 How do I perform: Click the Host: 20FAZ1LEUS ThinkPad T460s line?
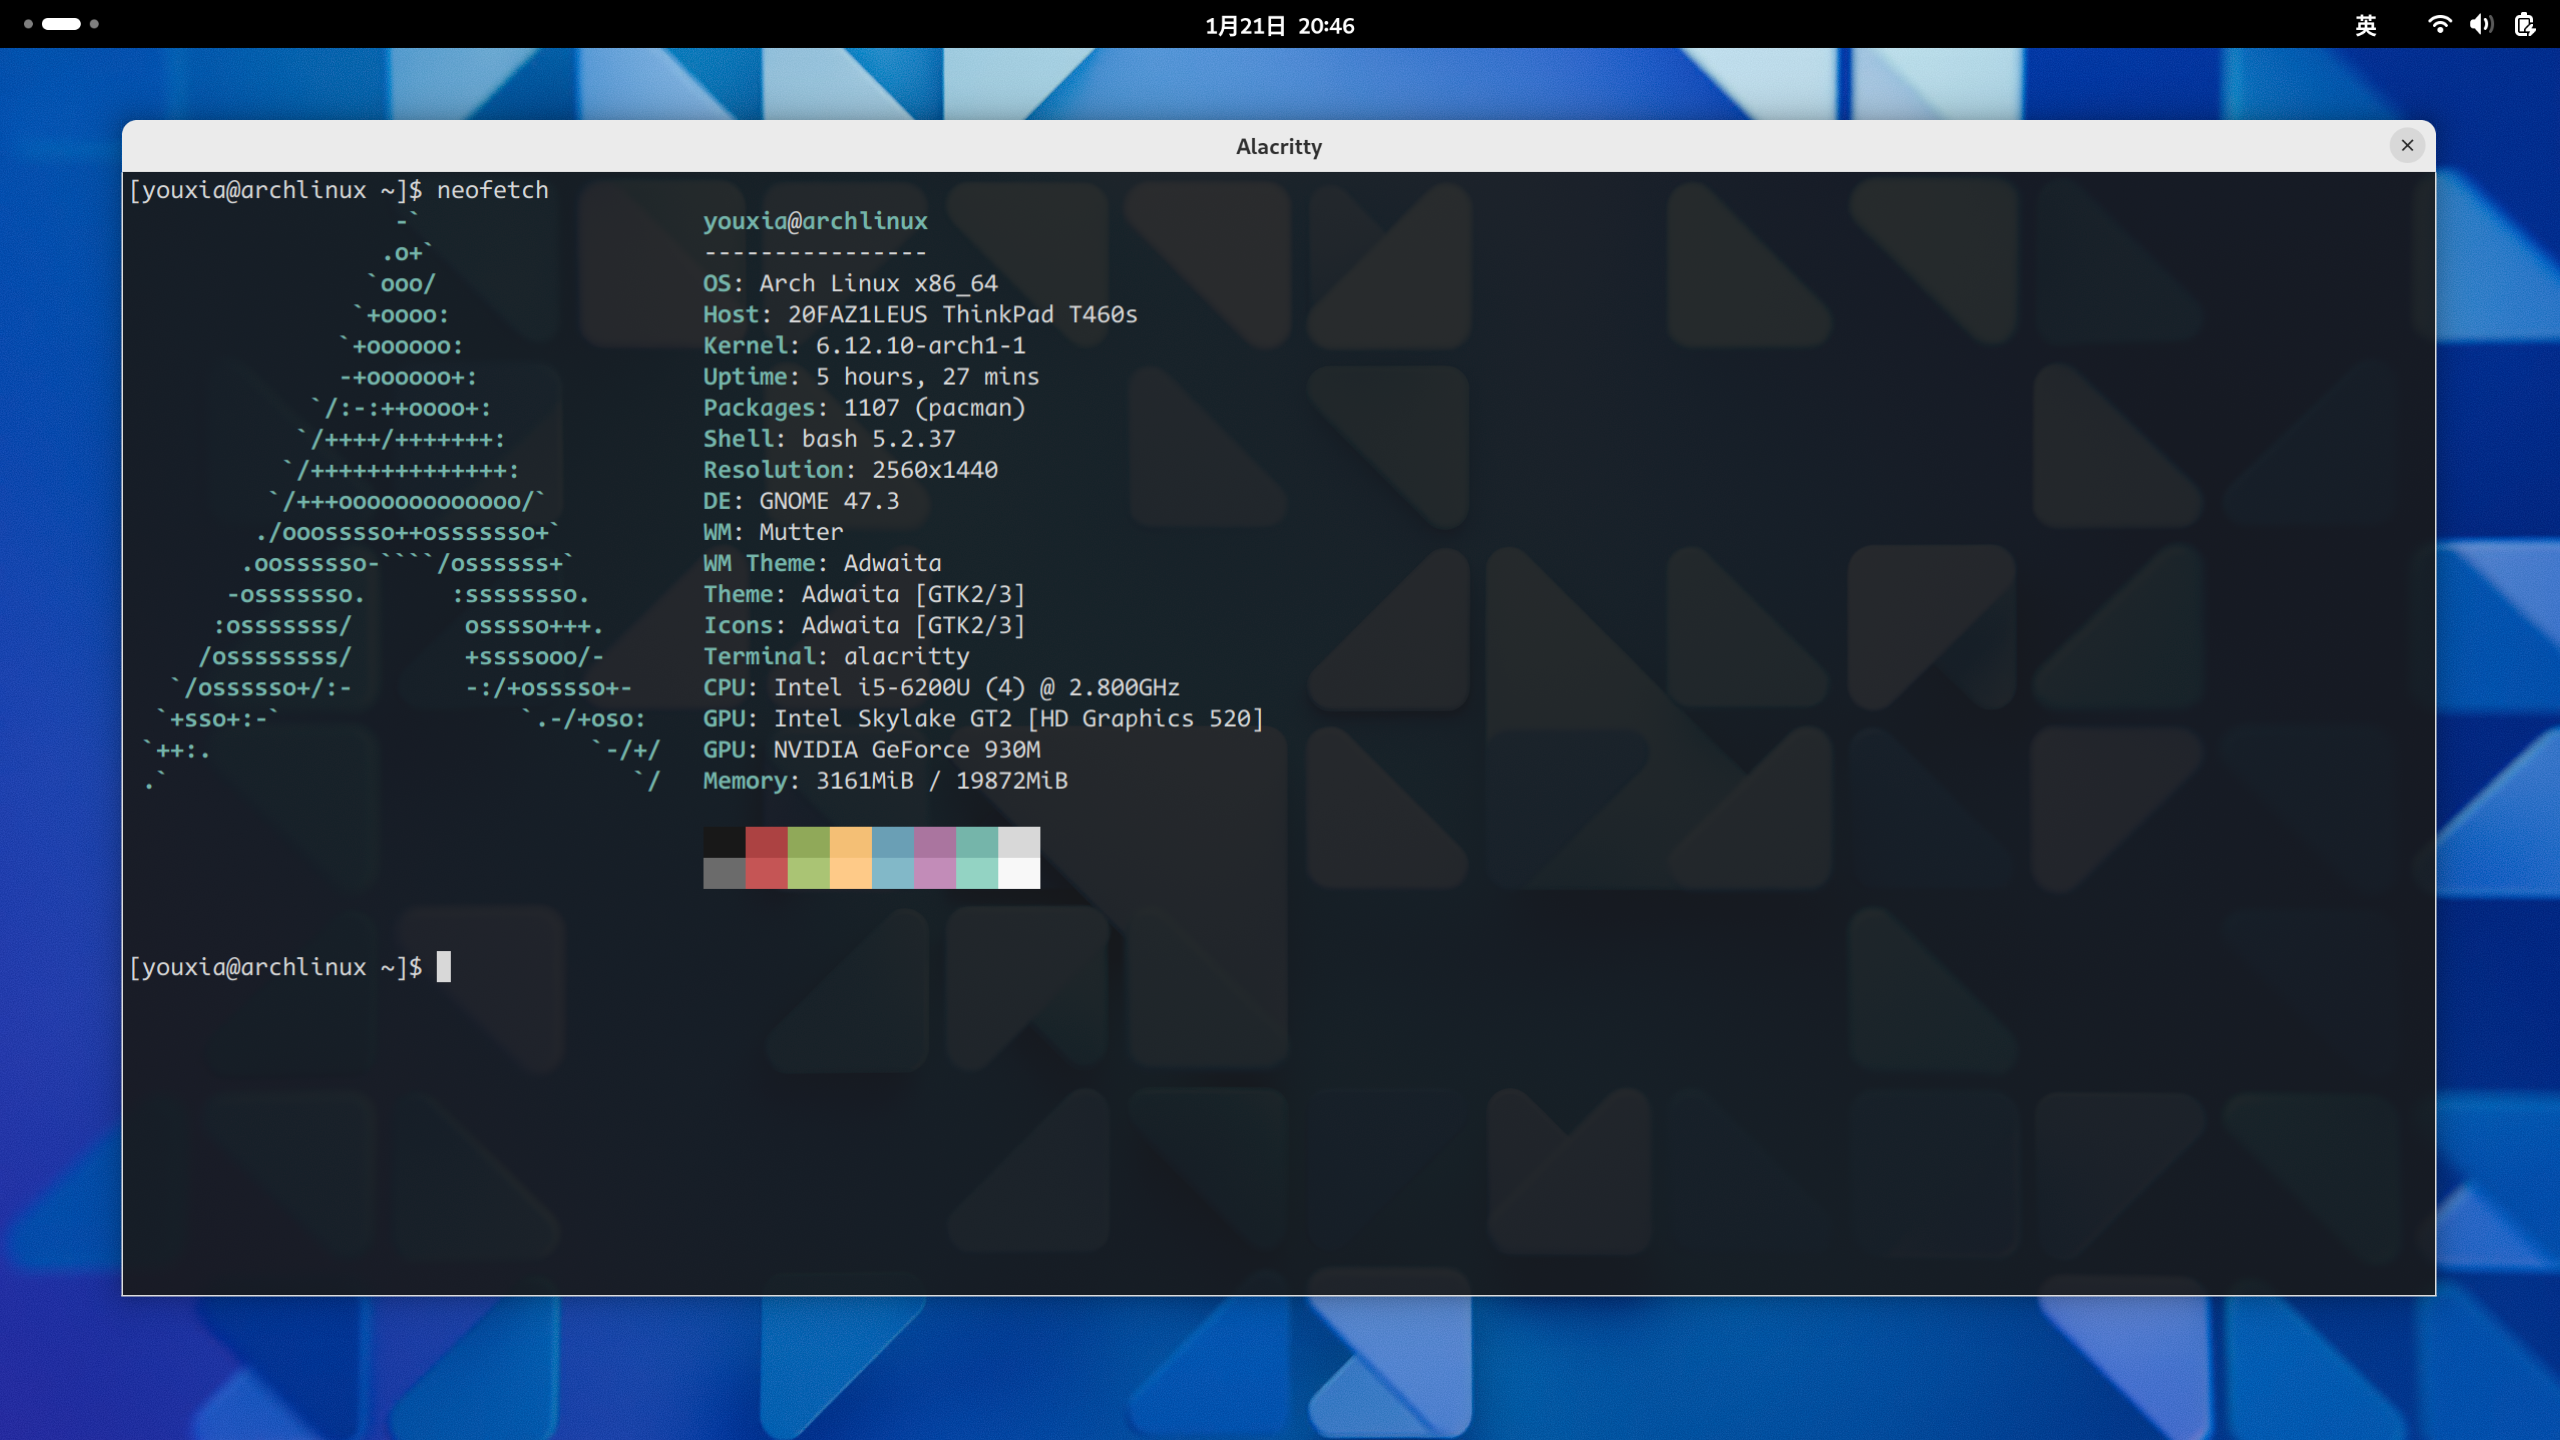[920, 314]
